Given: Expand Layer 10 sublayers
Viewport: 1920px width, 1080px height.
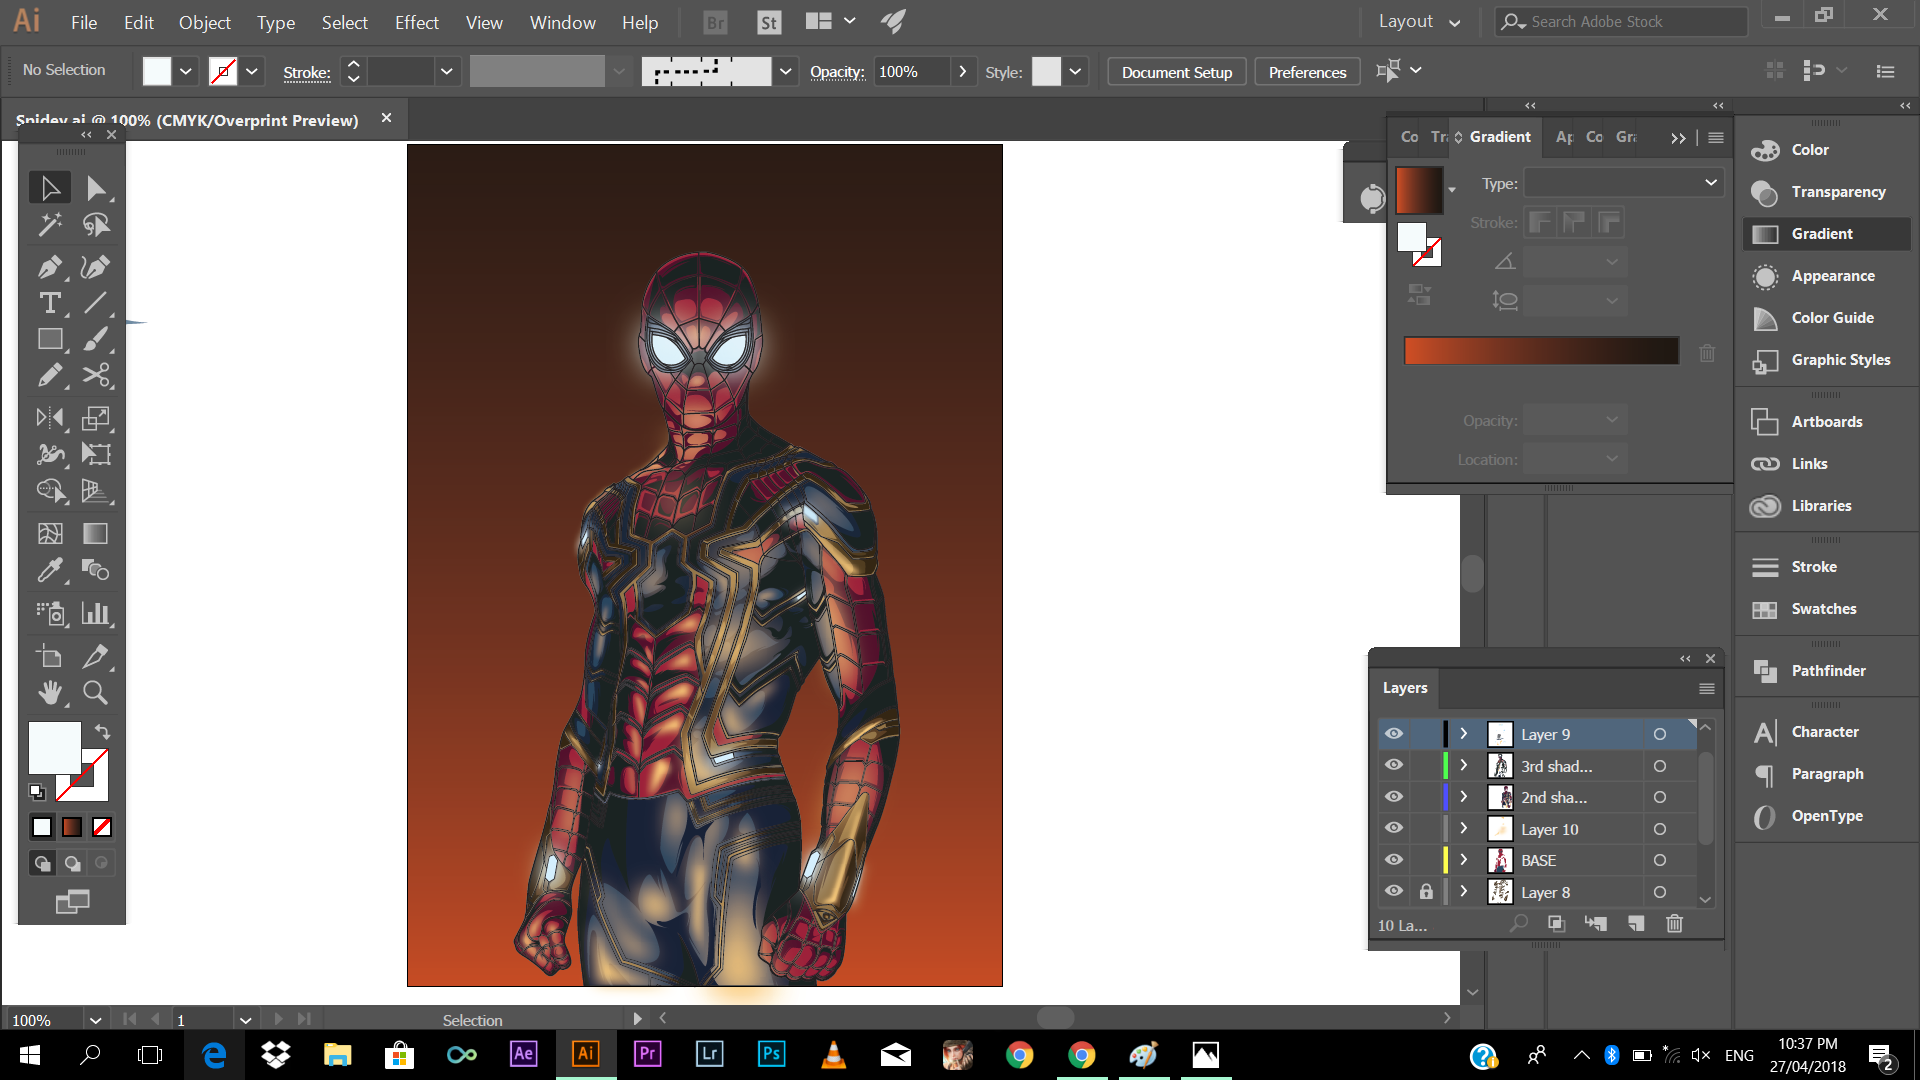Looking at the screenshot, I should pos(1464,829).
